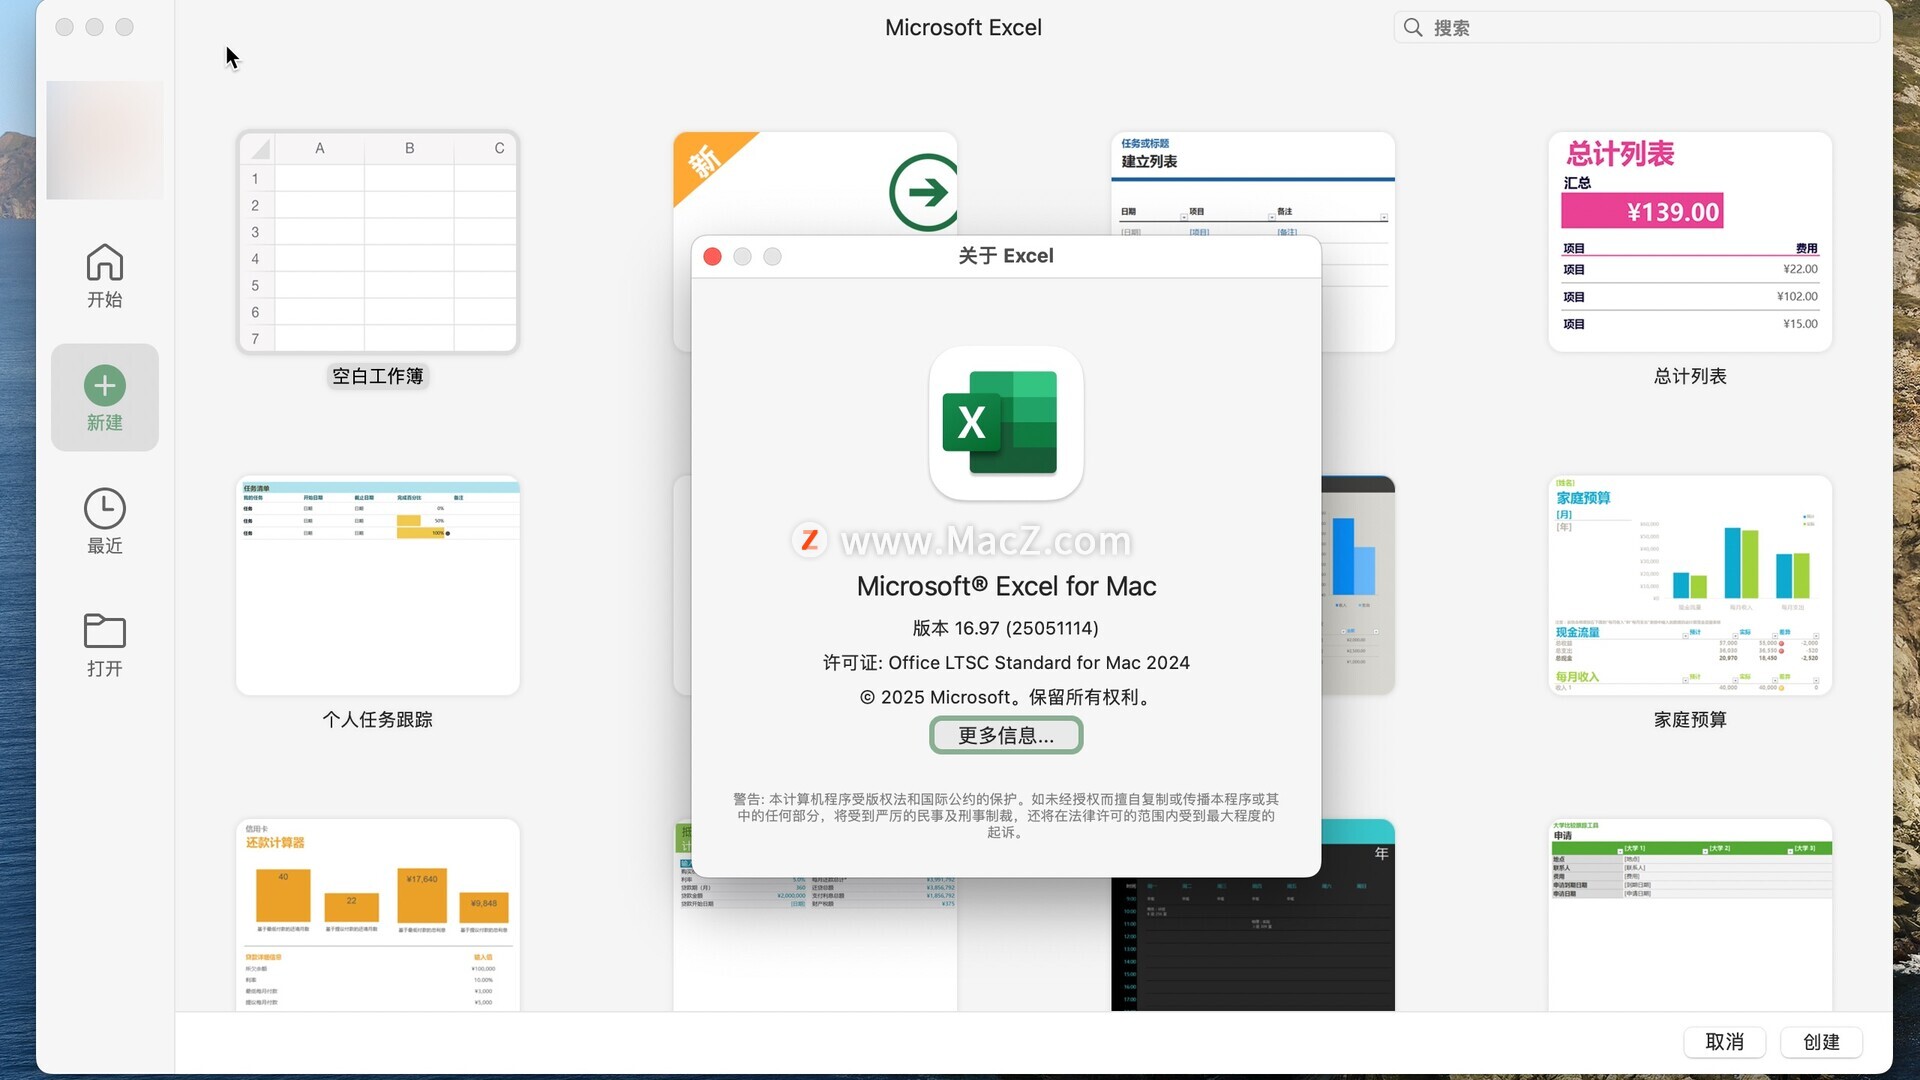Click the 总计列表 template label
Viewport: 1920px width, 1080px height.
coord(1690,376)
